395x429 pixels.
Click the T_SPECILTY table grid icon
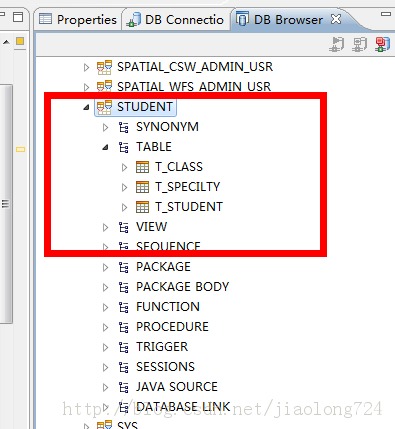click(x=142, y=187)
